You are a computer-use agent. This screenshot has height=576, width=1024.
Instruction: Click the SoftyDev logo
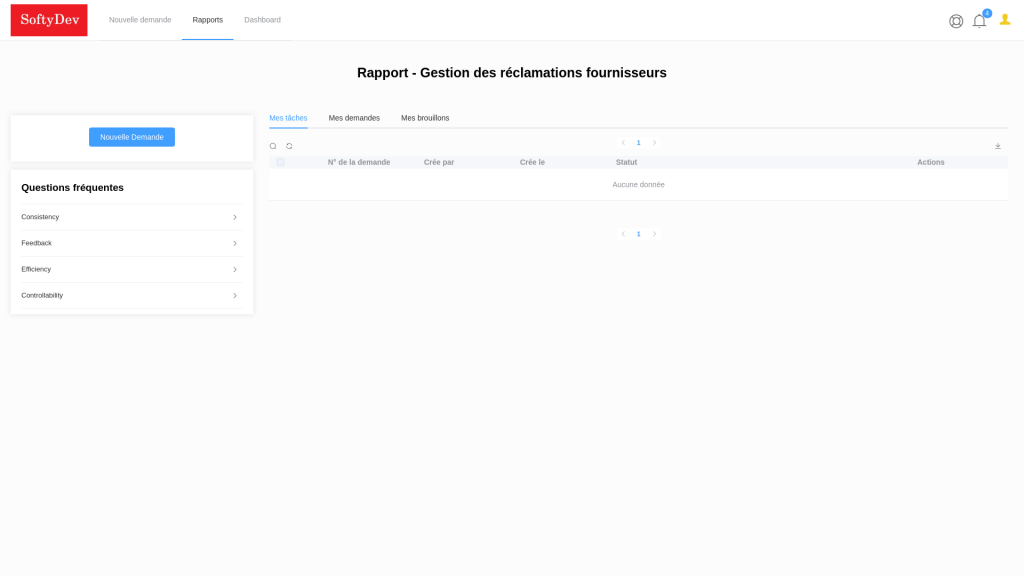[x=49, y=20]
